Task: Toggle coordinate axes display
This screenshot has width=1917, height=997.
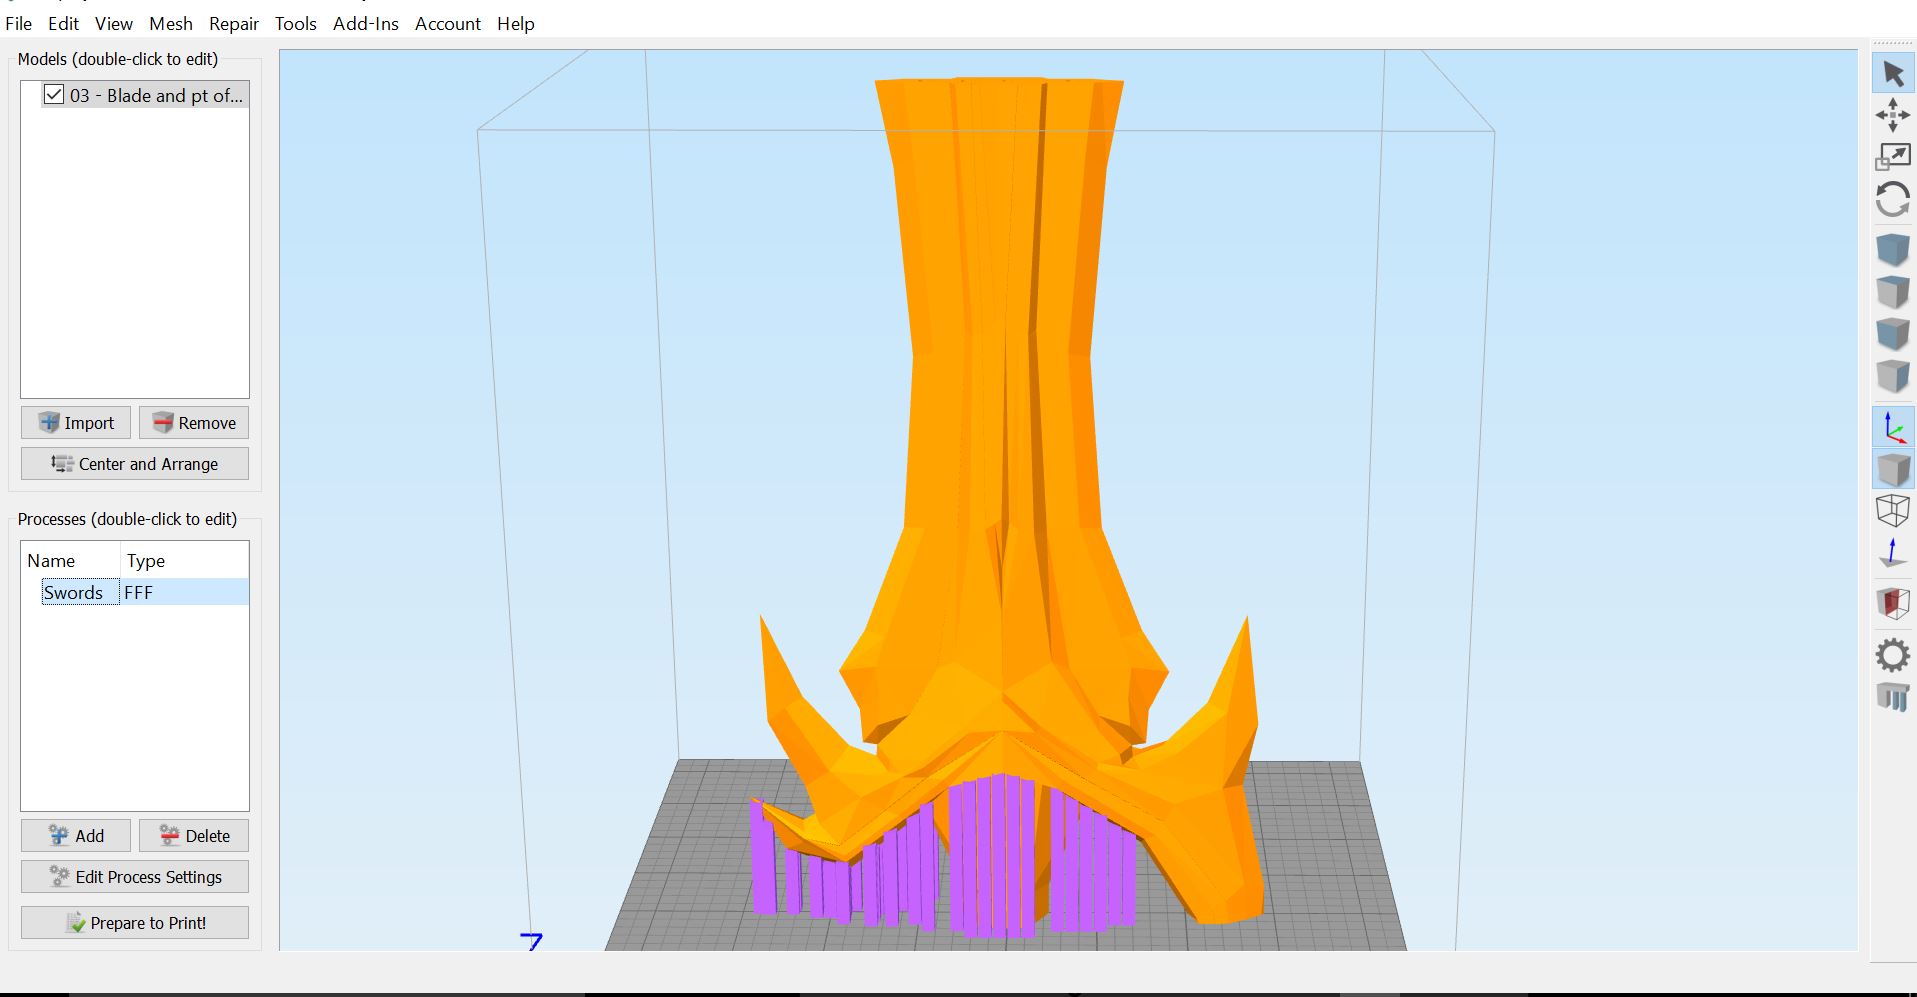Action: 1893,427
